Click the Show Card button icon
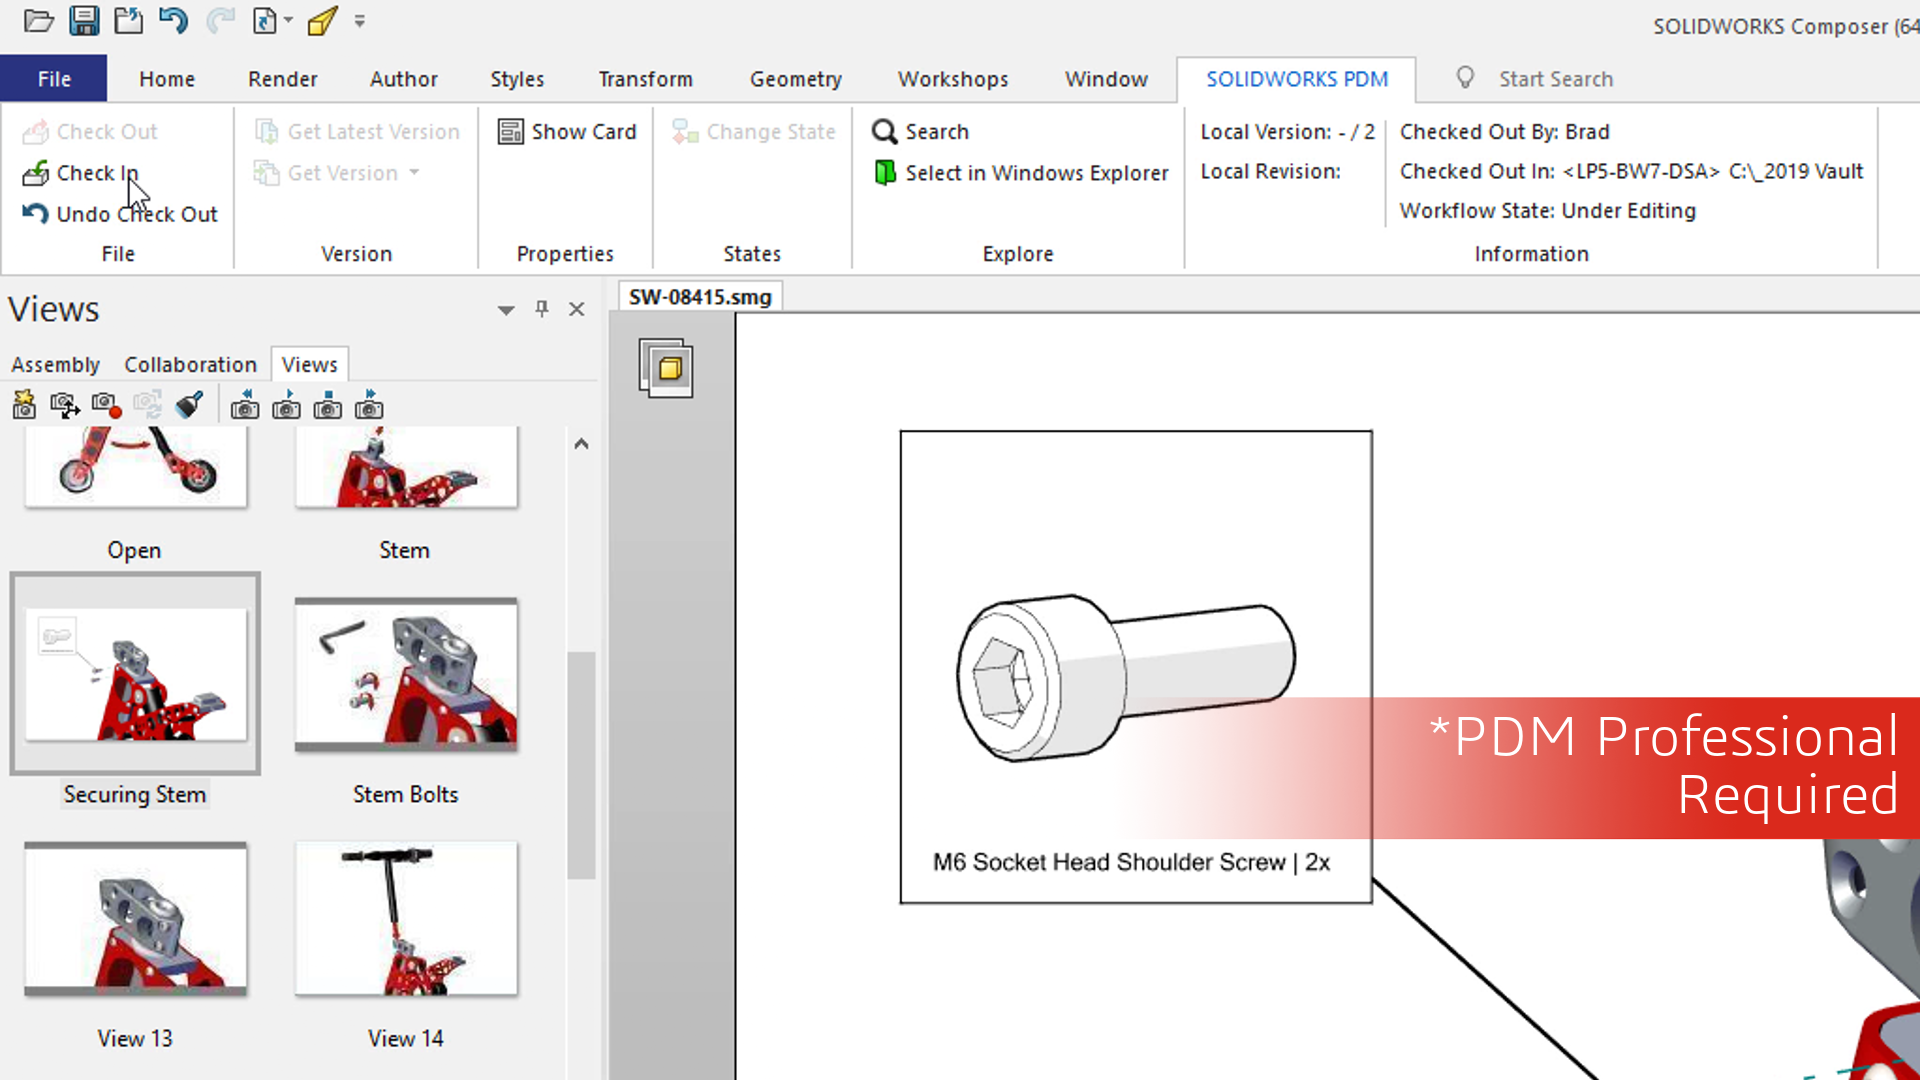The height and width of the screenshot is (1080, 1920). (x=509, y=131)
